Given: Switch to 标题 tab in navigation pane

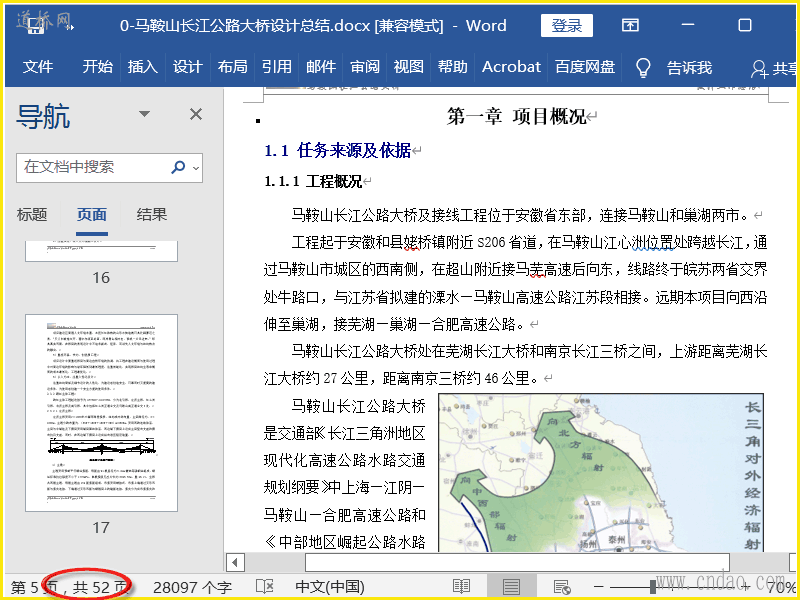Looking at the screenshot, I should 32,214.
